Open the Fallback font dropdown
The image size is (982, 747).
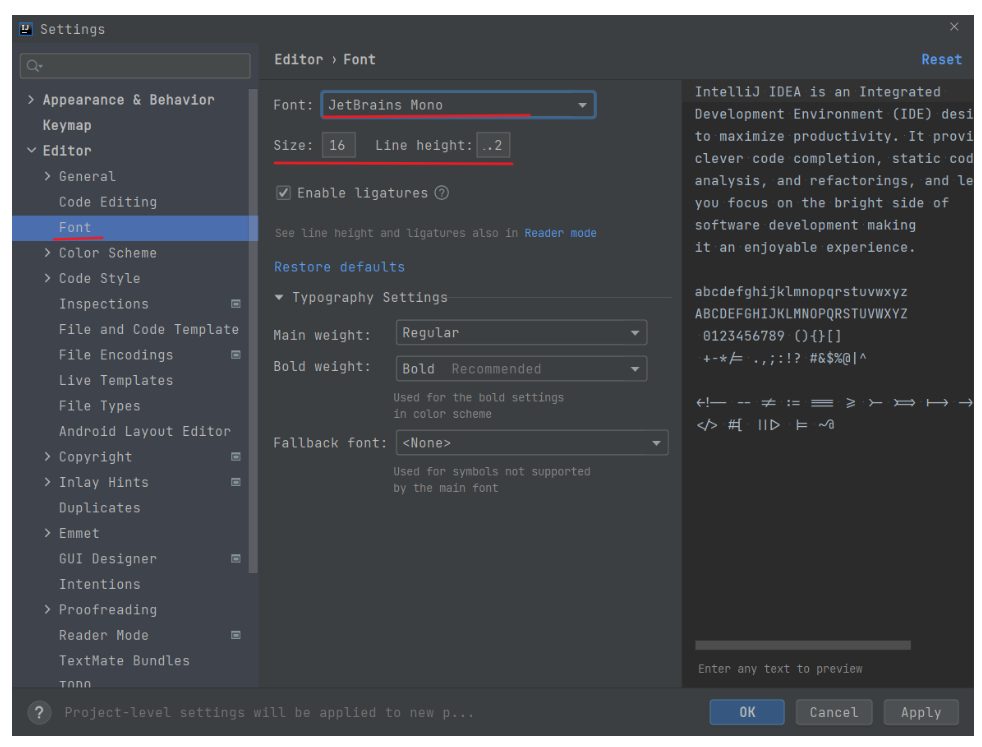[657, 442]
